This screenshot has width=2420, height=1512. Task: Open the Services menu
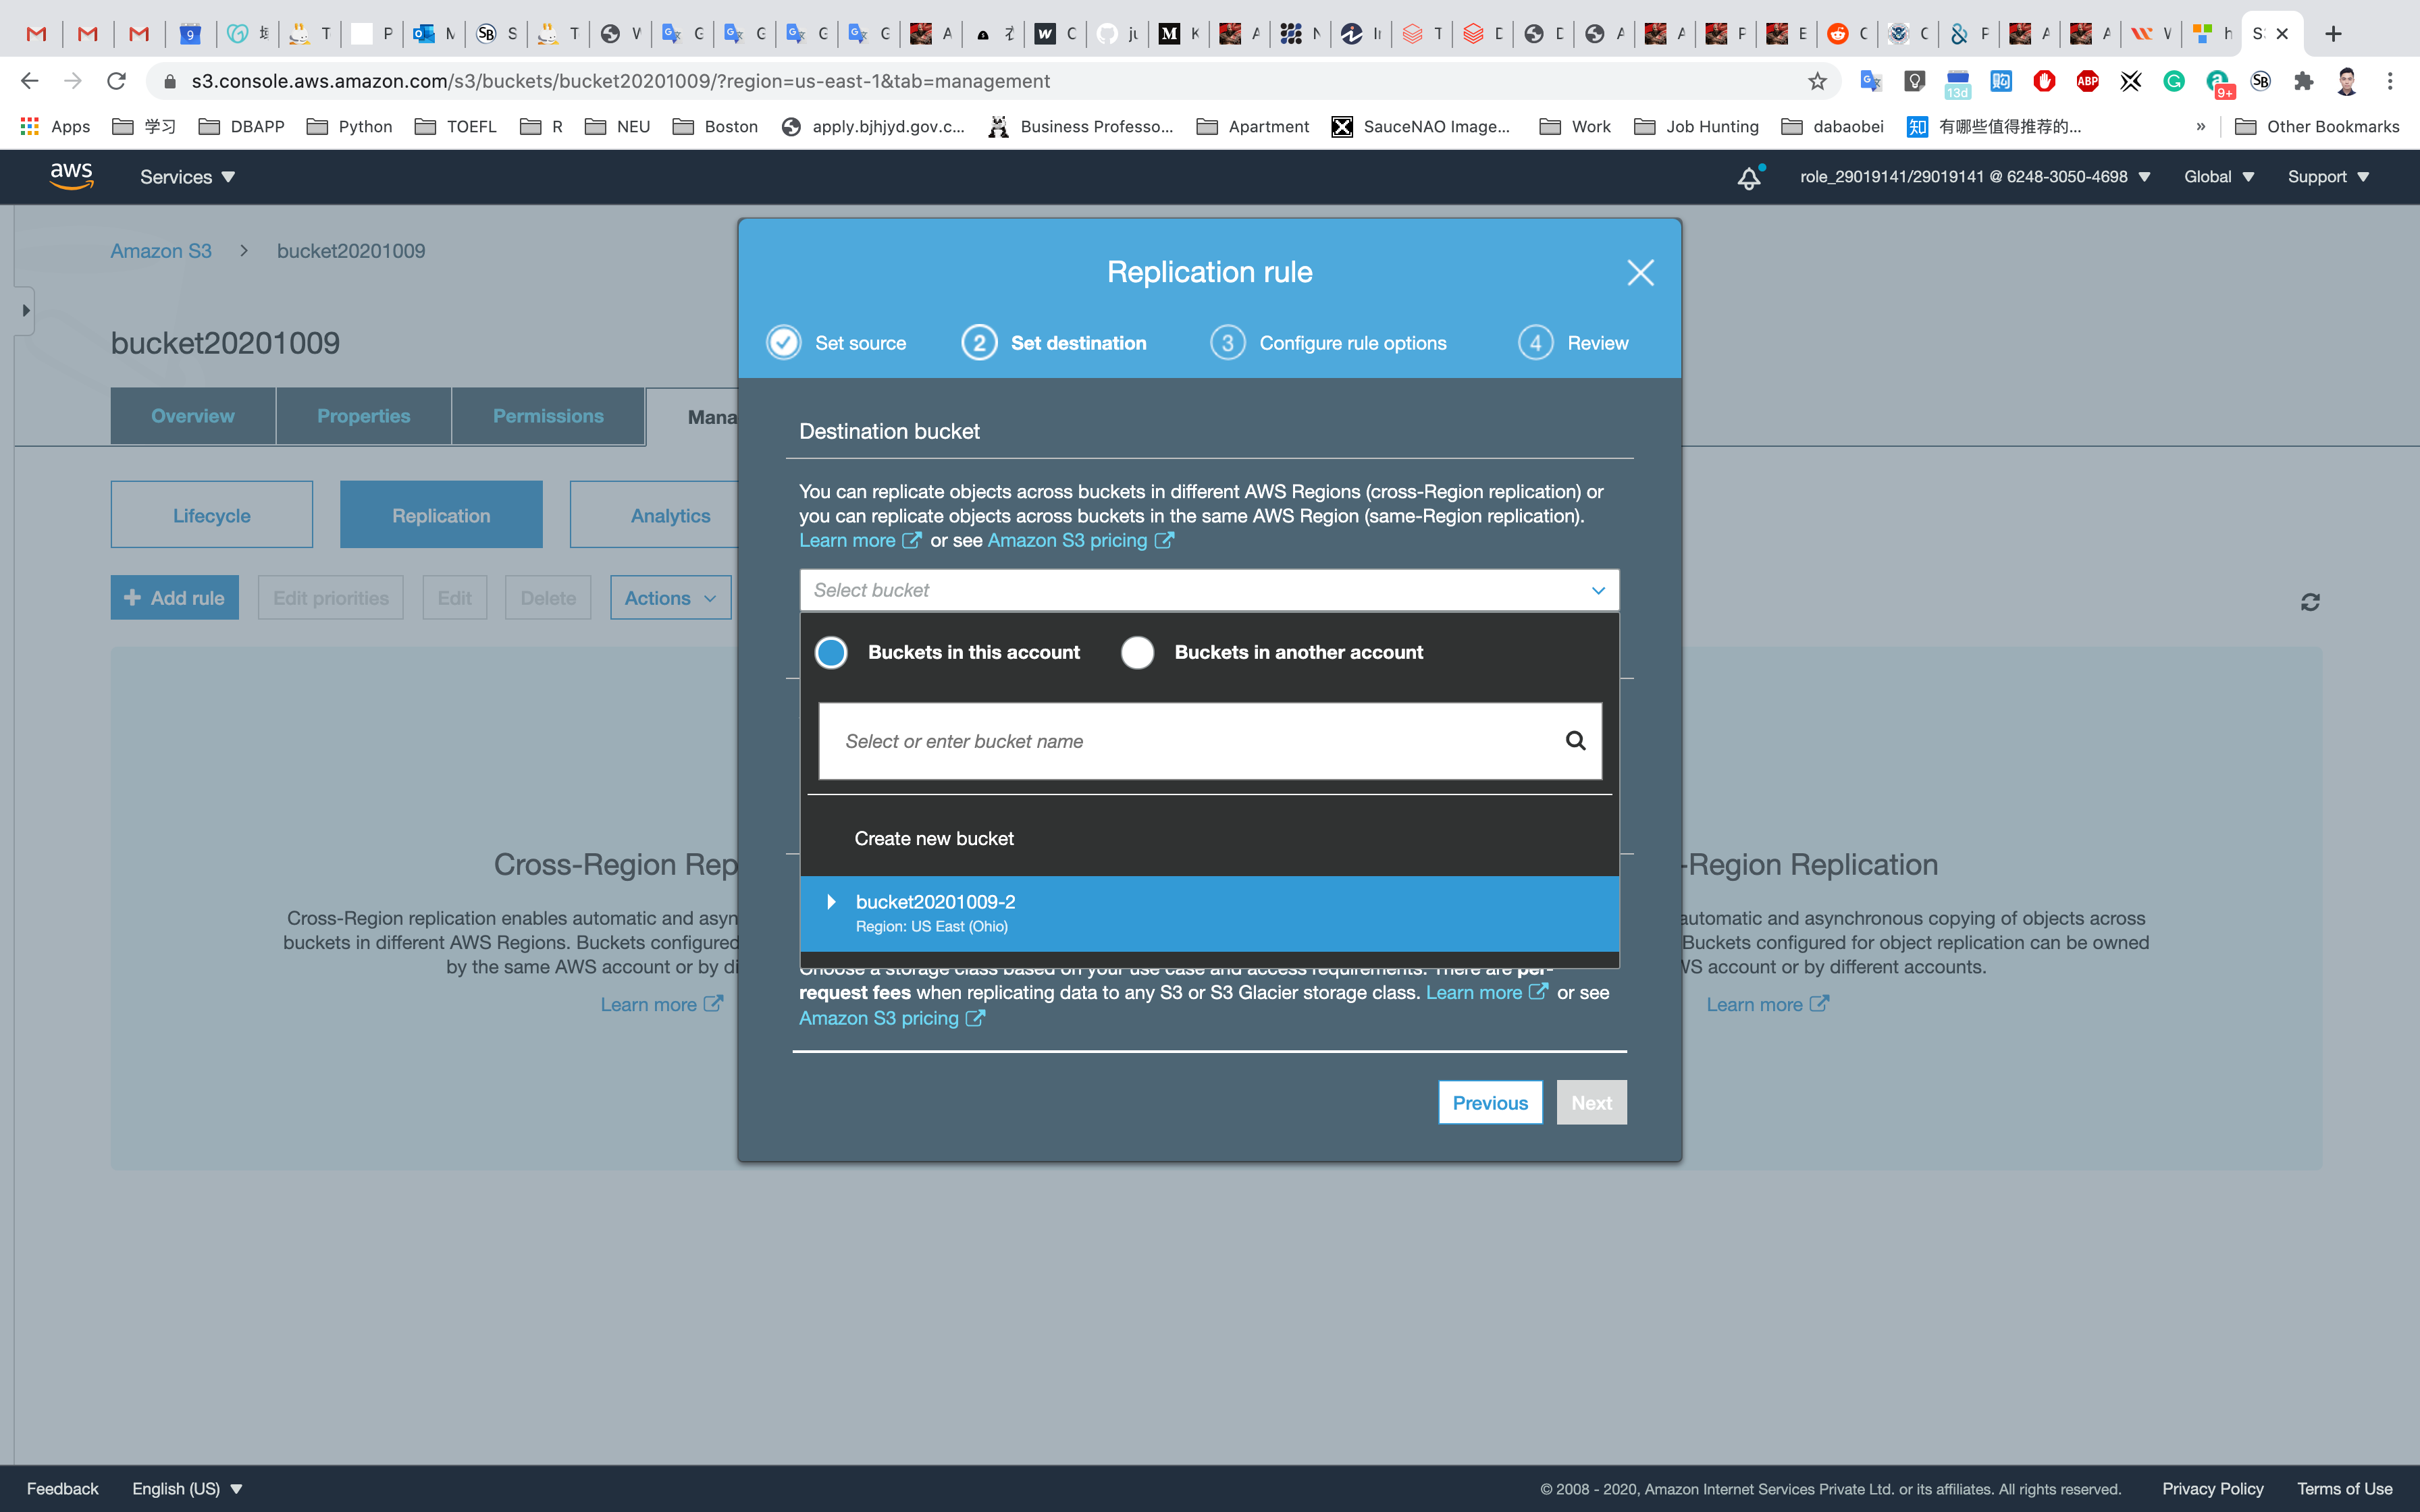click(187, 177)
